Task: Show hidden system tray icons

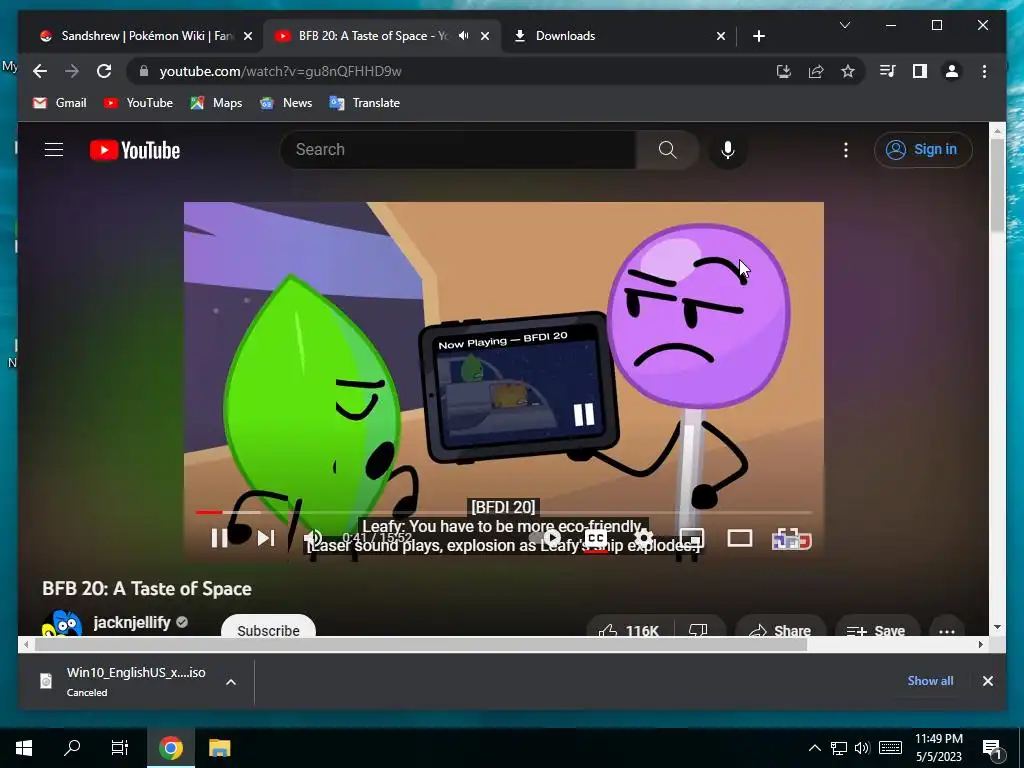Action: pyautogui.click(x=814, y=748)
